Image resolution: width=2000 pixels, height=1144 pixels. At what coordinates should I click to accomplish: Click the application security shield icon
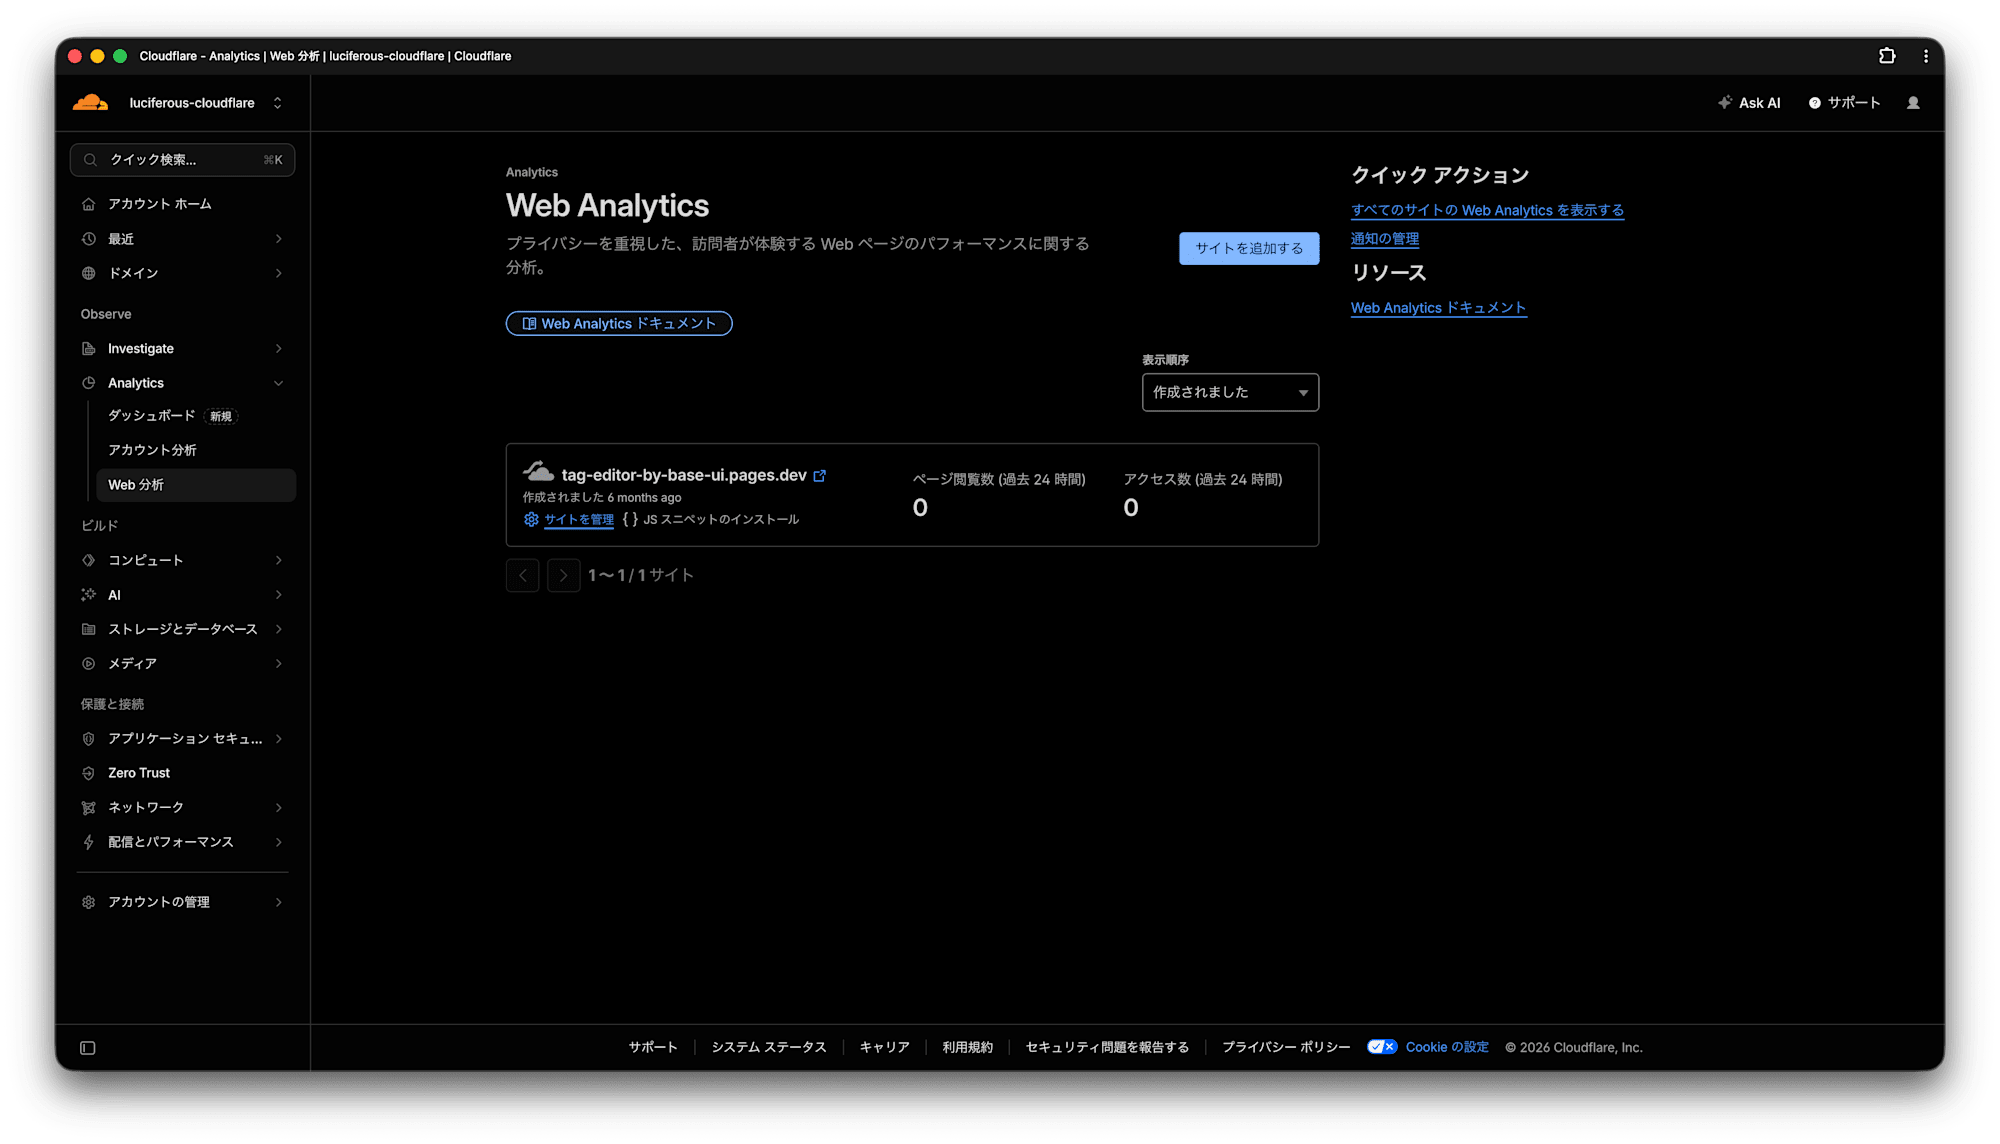point(89,739)
